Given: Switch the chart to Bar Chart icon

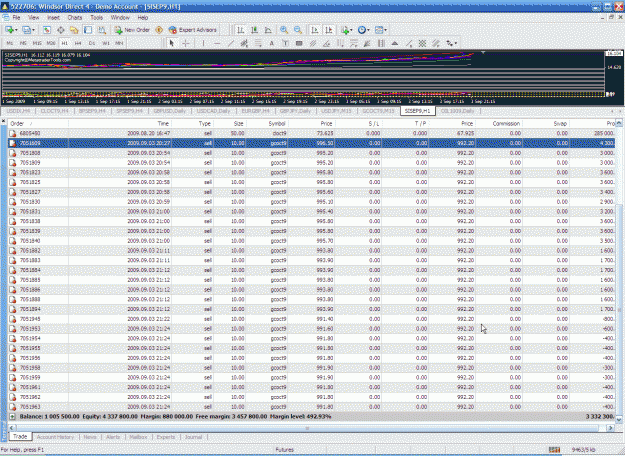Looking at the screenshot, I should [x=240, y=30].
